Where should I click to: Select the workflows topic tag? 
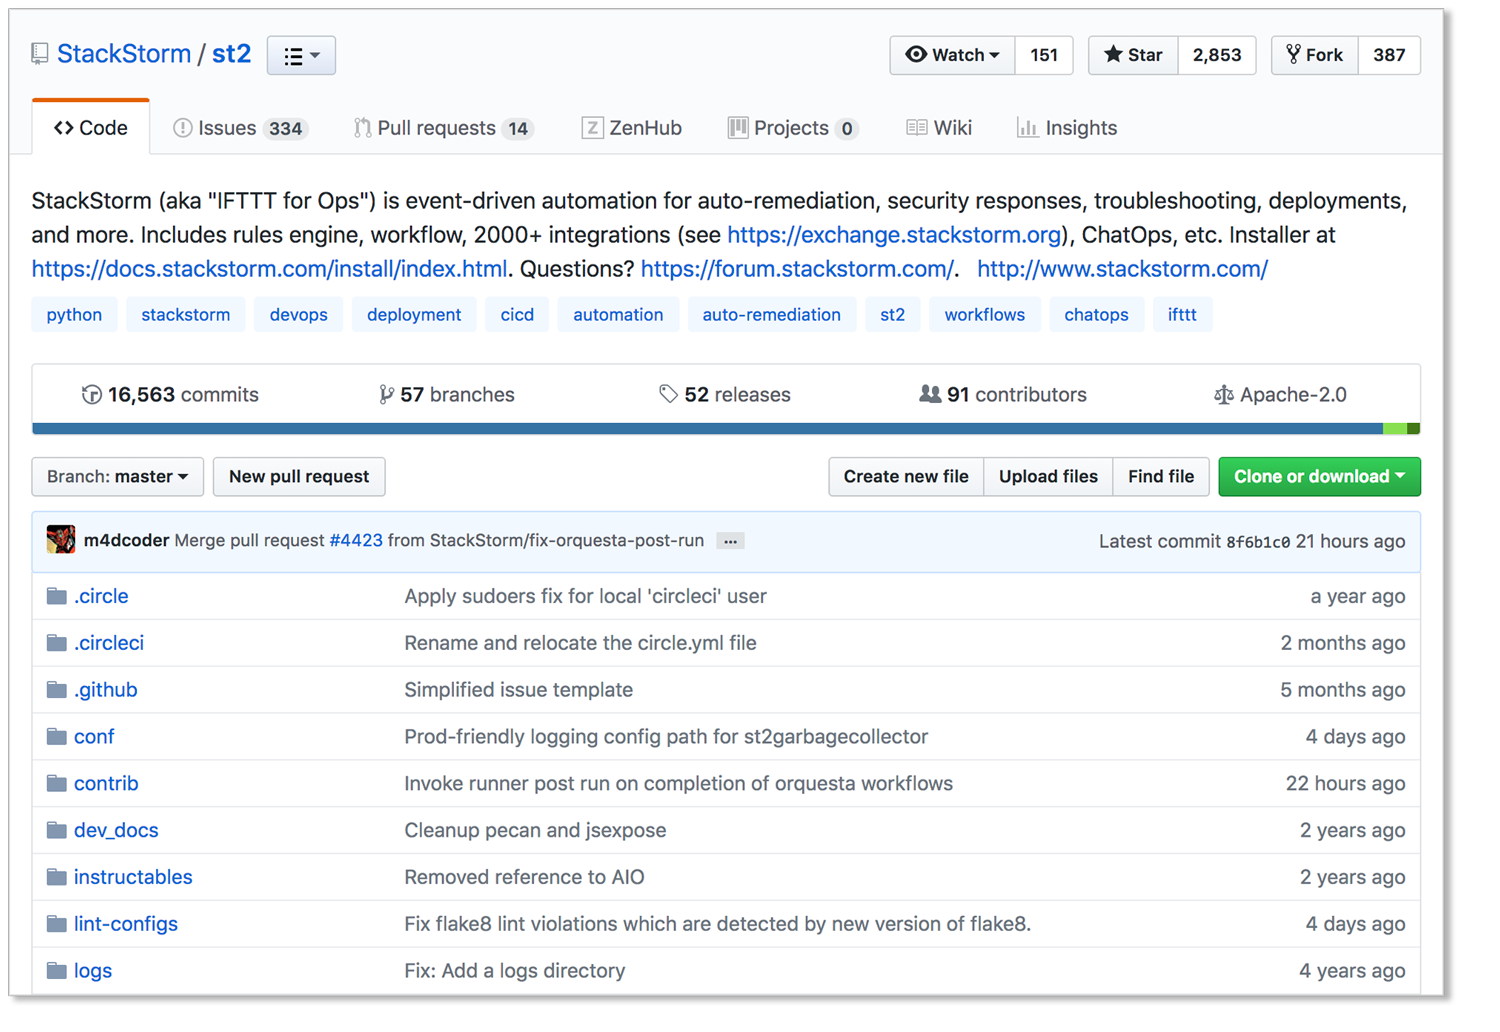coord(984,315)
